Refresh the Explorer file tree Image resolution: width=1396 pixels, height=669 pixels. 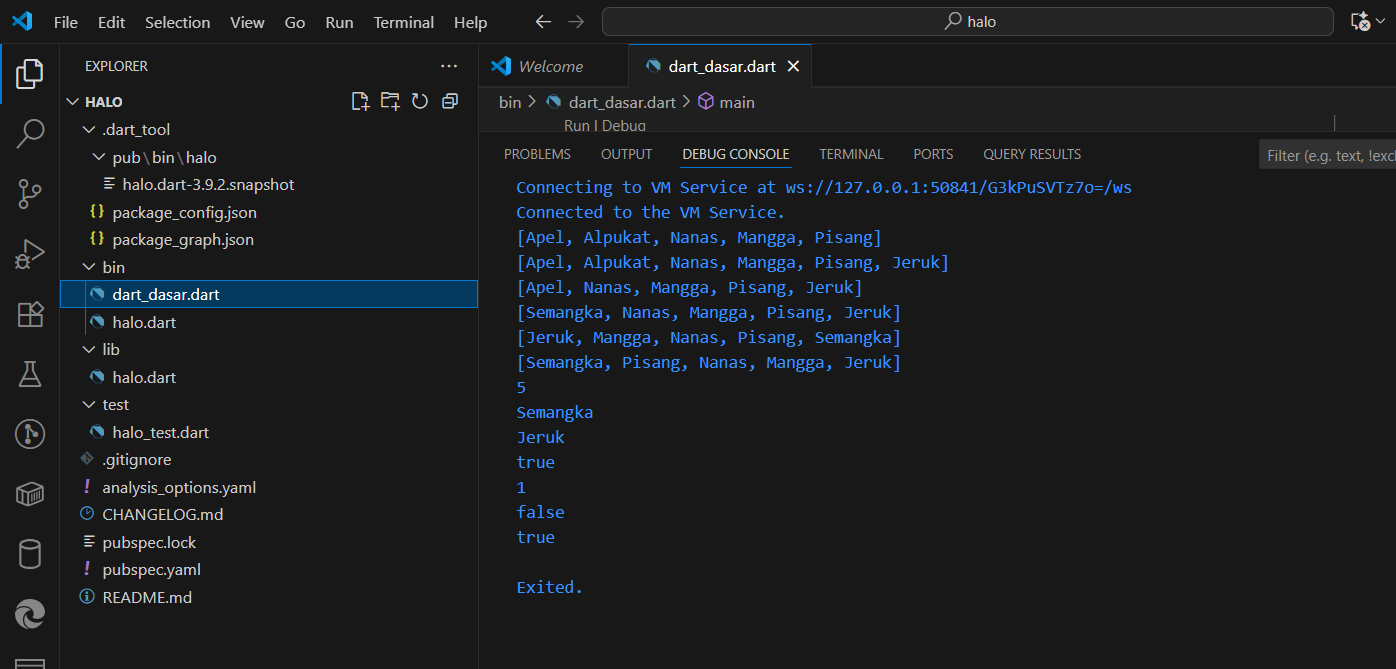click(420, 101)
